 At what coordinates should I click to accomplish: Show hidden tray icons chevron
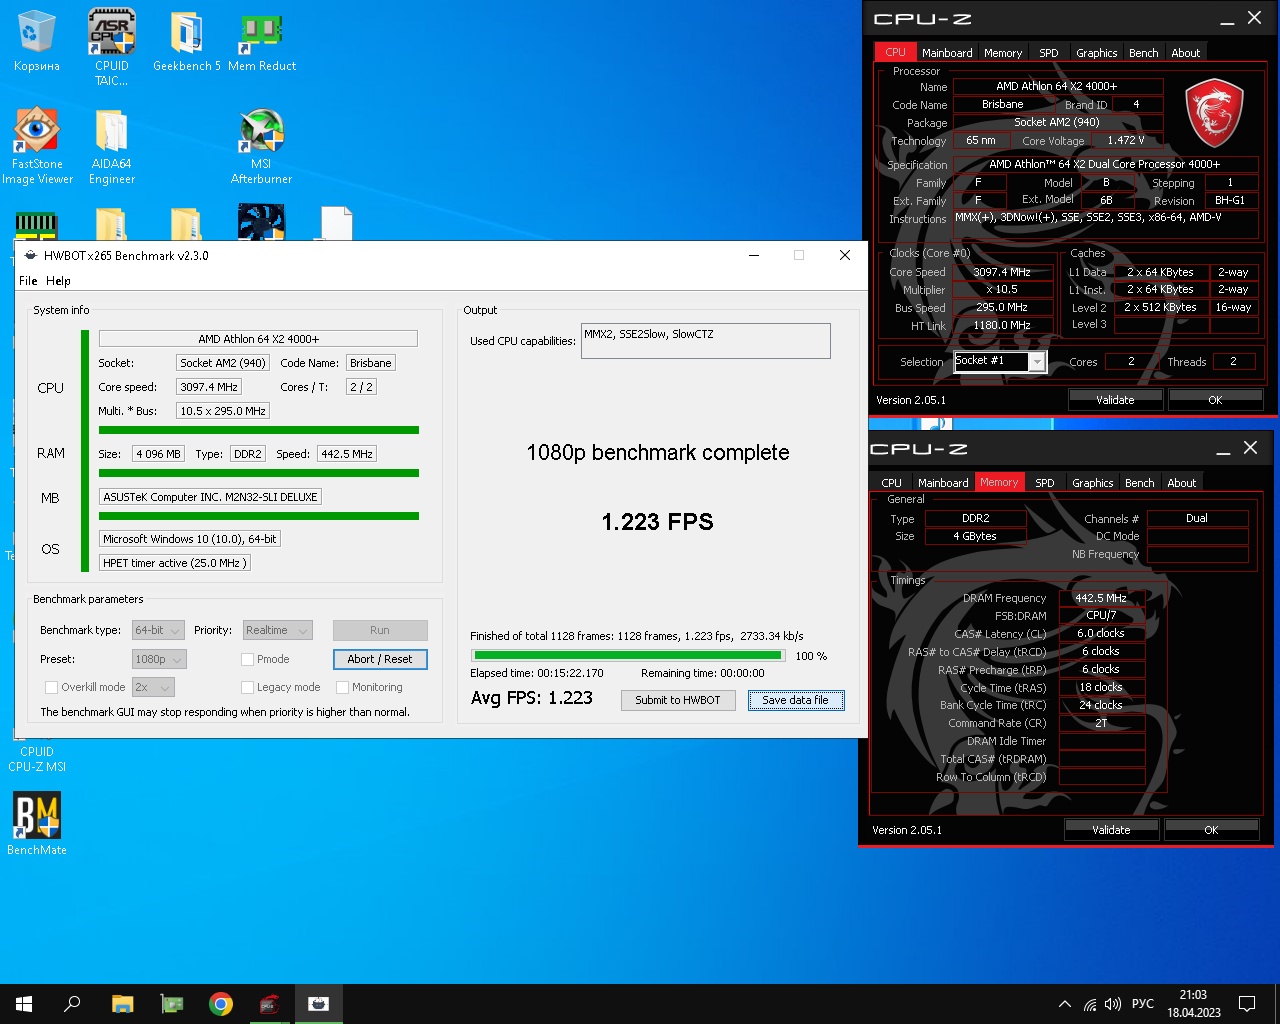1065,1004
